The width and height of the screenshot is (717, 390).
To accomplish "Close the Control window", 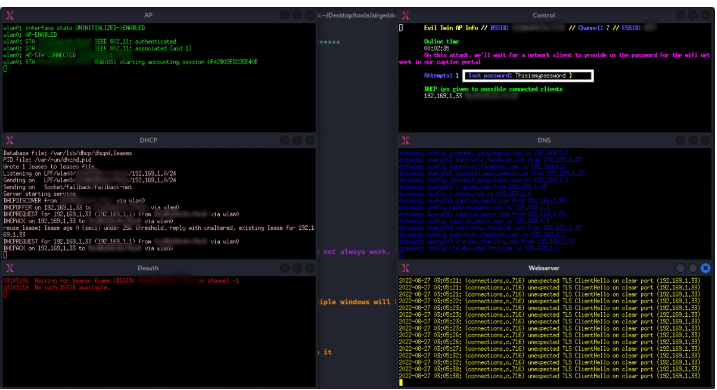I will [x=706, y=16].
